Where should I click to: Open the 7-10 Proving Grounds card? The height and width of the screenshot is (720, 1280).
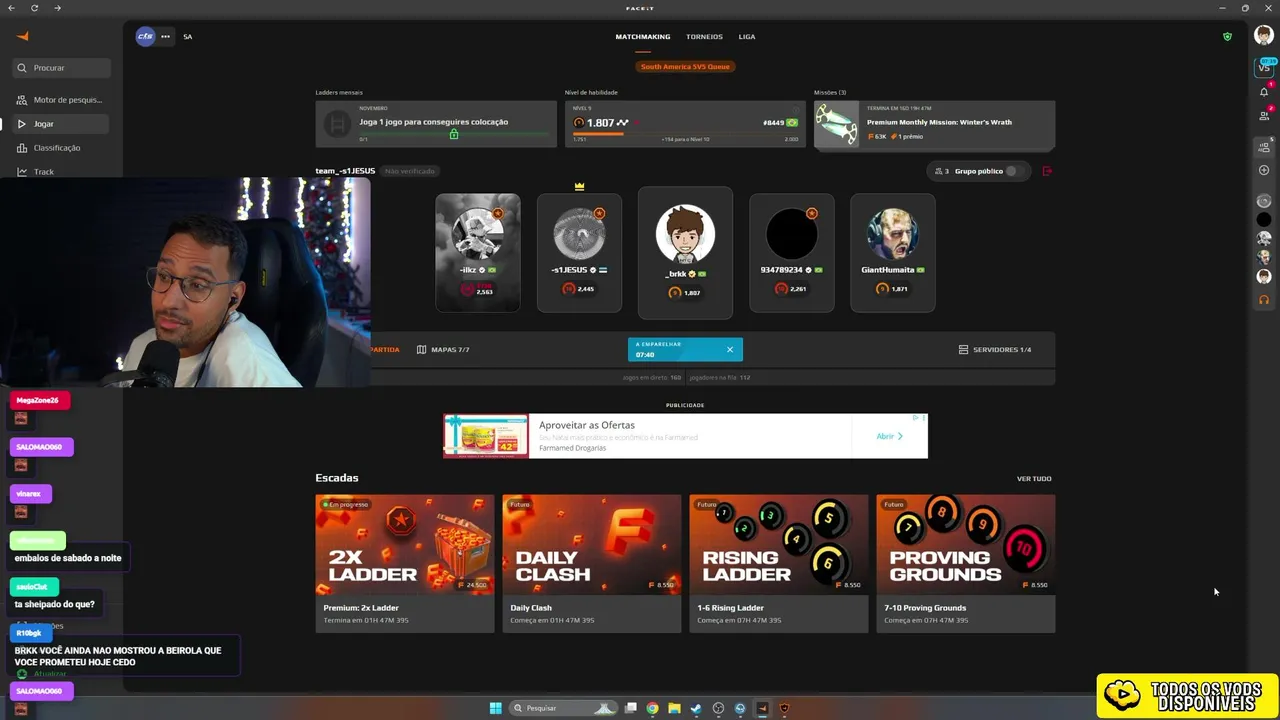[966, 563]
